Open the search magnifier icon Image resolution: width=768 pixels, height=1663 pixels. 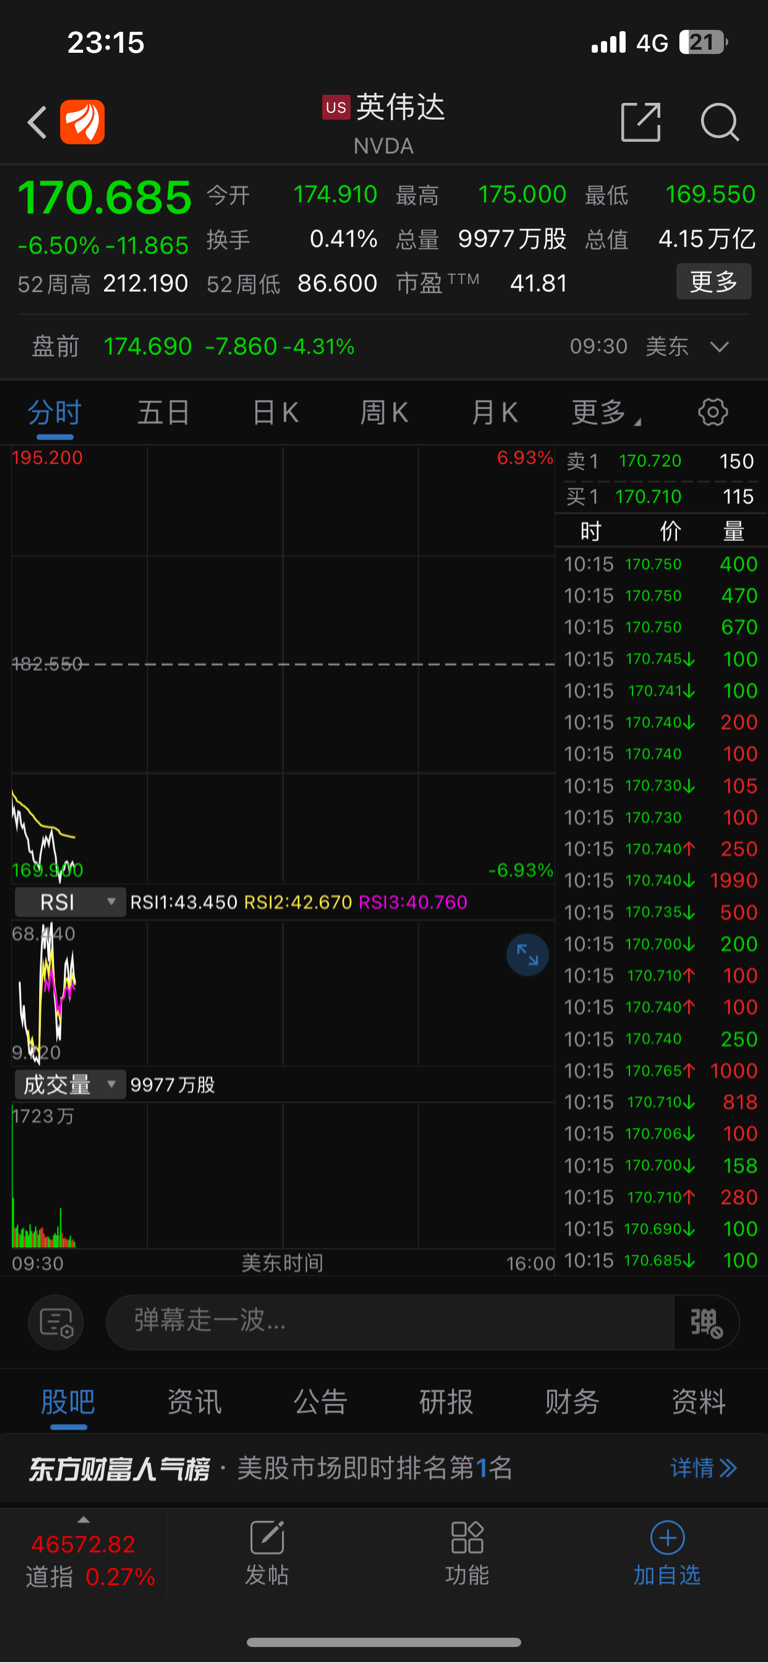pyautogui.click(x=720, y=122)
